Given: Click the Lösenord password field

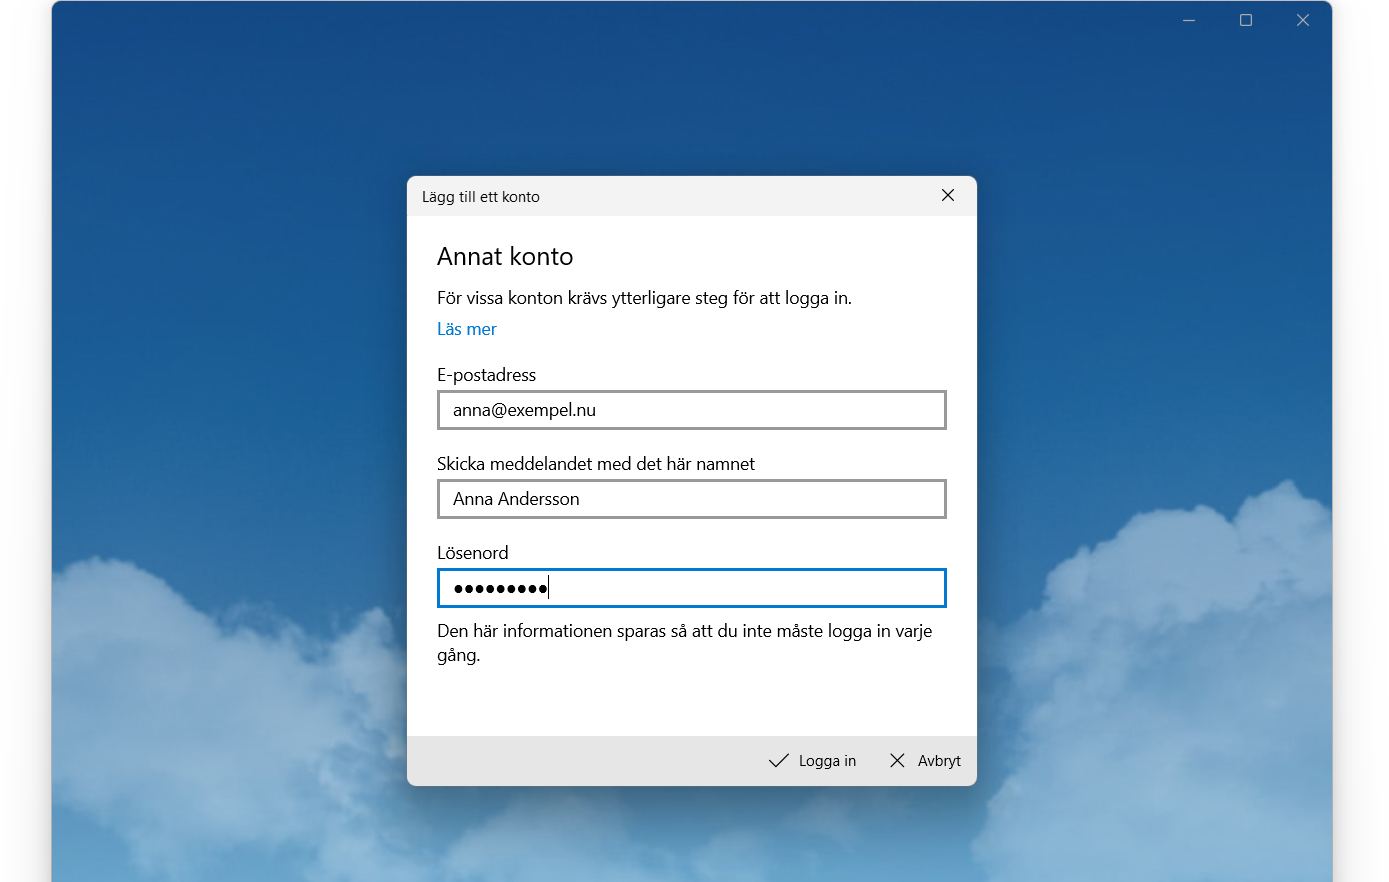Looking at the screenshot, I should (x=691, y=588).
